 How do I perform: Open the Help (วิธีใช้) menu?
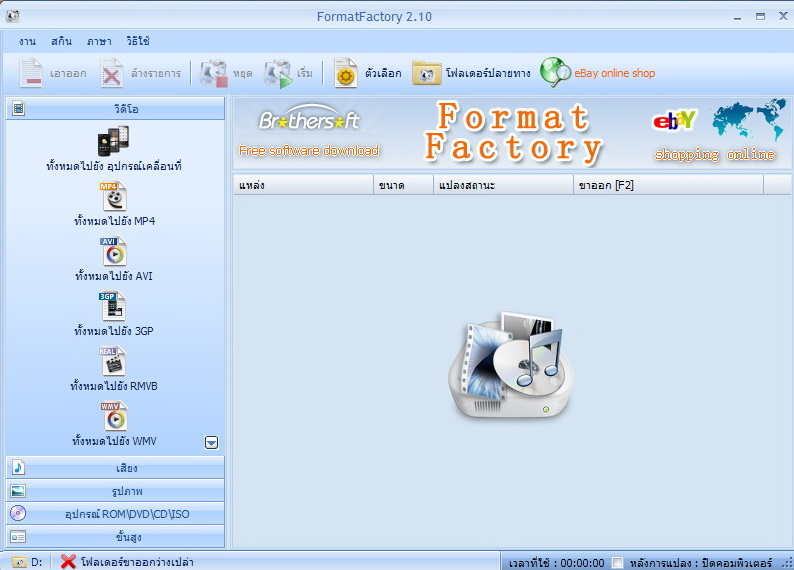tap(138, 41)
